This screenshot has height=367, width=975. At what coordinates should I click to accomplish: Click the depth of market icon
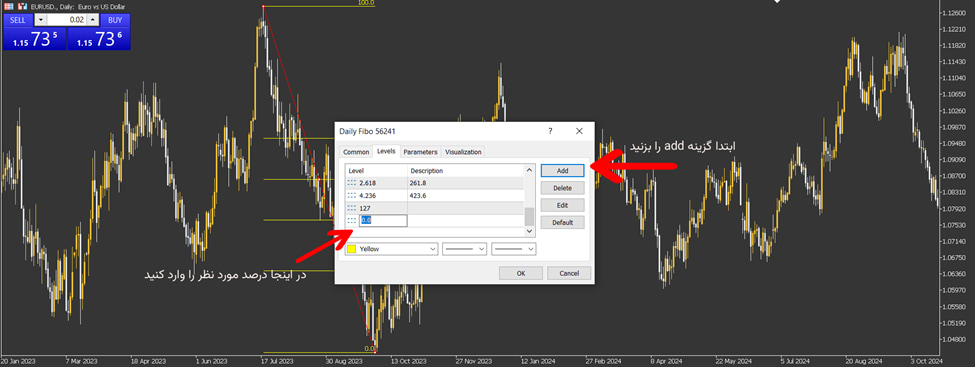pos(22,5)
